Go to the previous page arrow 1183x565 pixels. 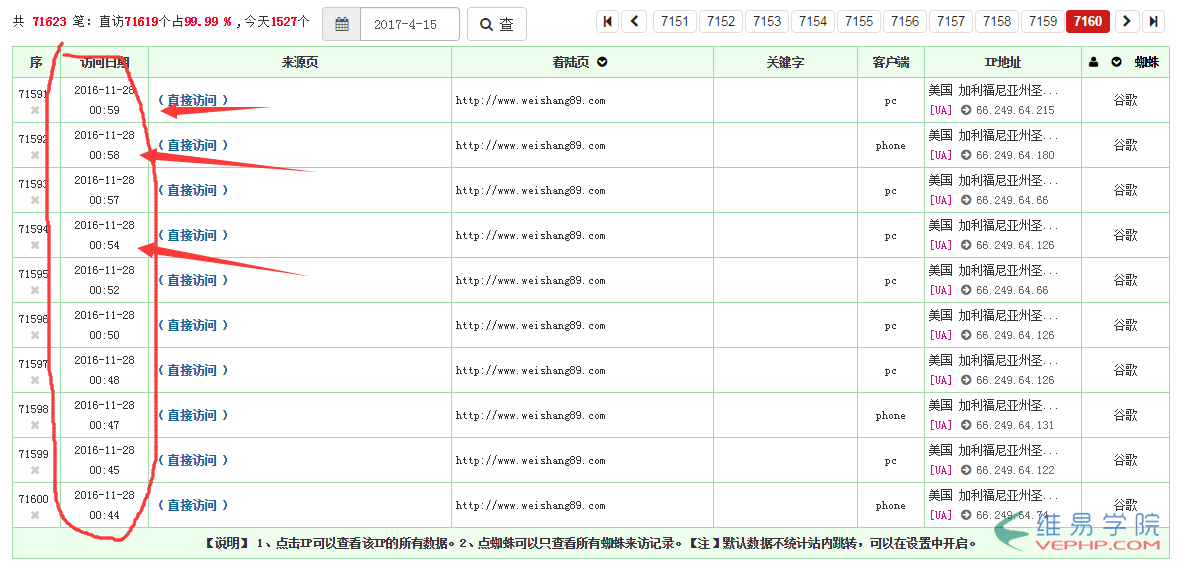(634, 21)
